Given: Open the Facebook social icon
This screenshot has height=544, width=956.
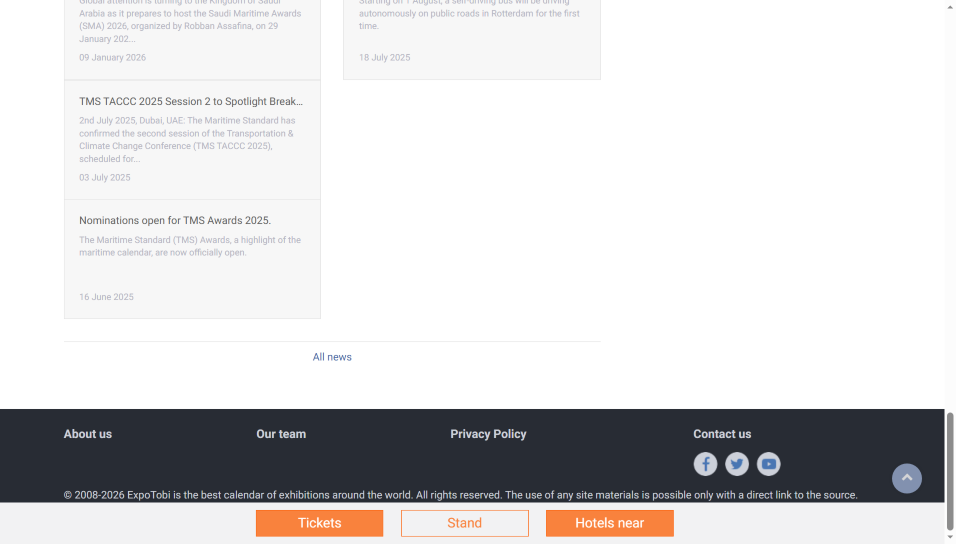Looking at the screenshot, I should click(705, 464).
